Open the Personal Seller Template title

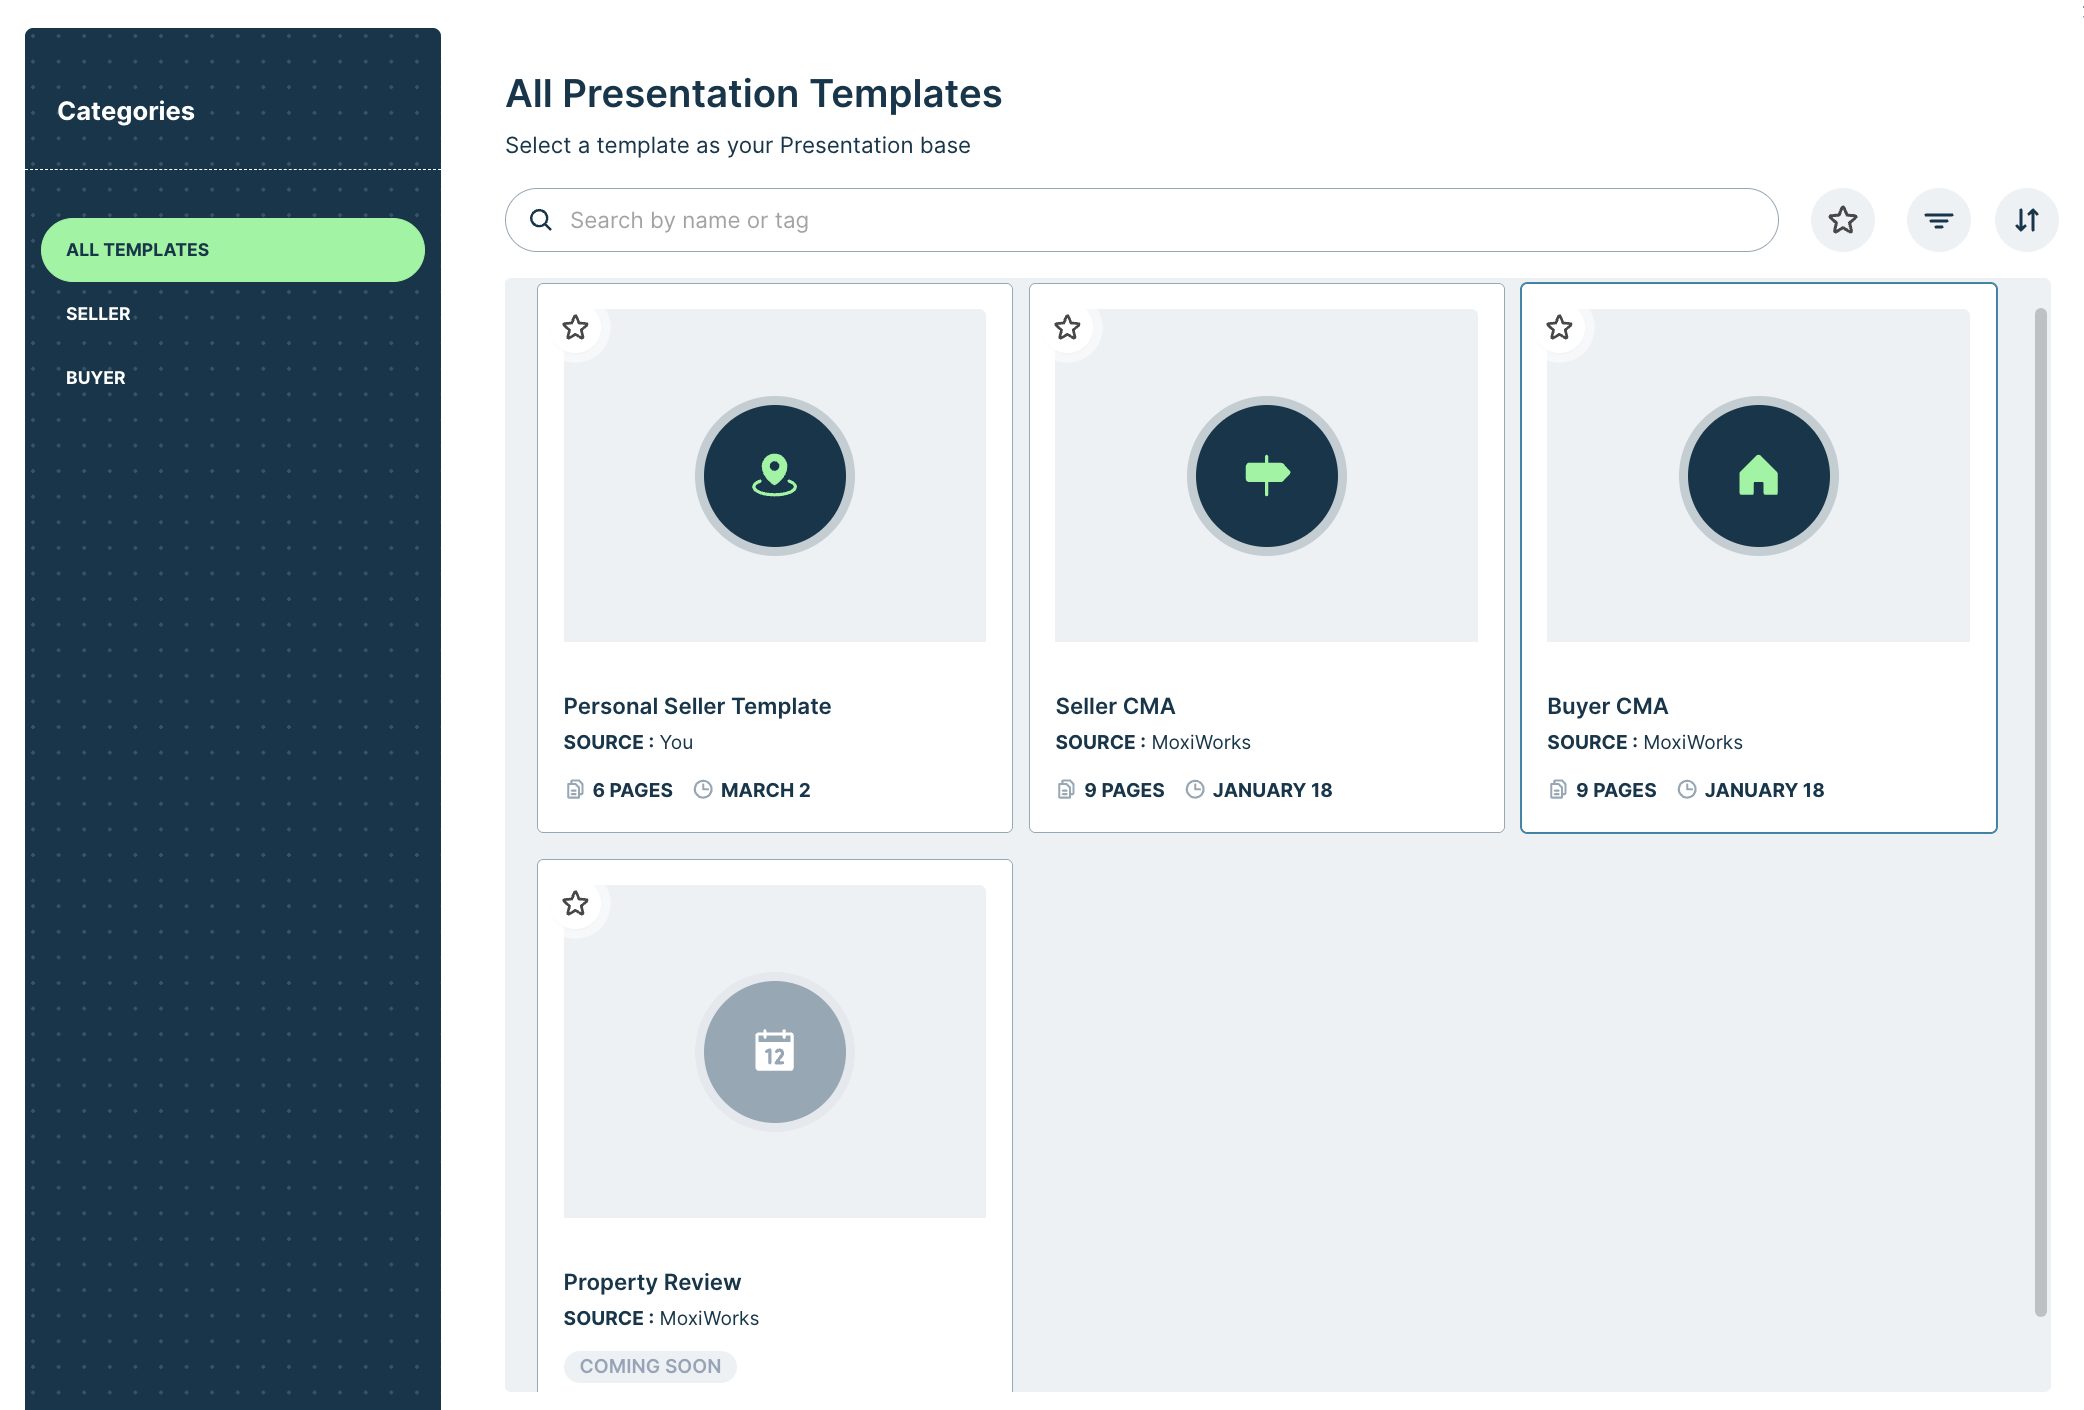(x=697, y=706)
